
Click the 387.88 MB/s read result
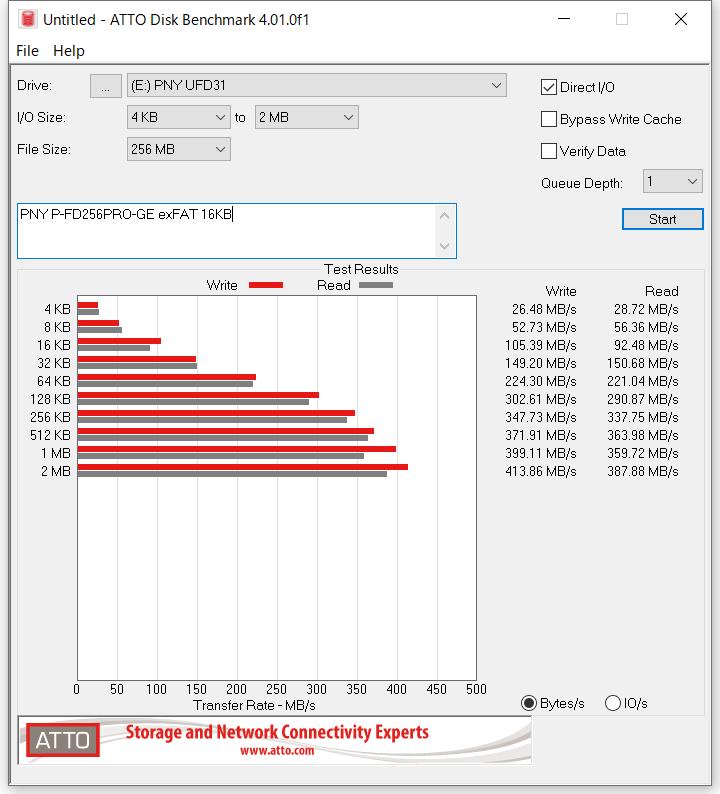643,471
